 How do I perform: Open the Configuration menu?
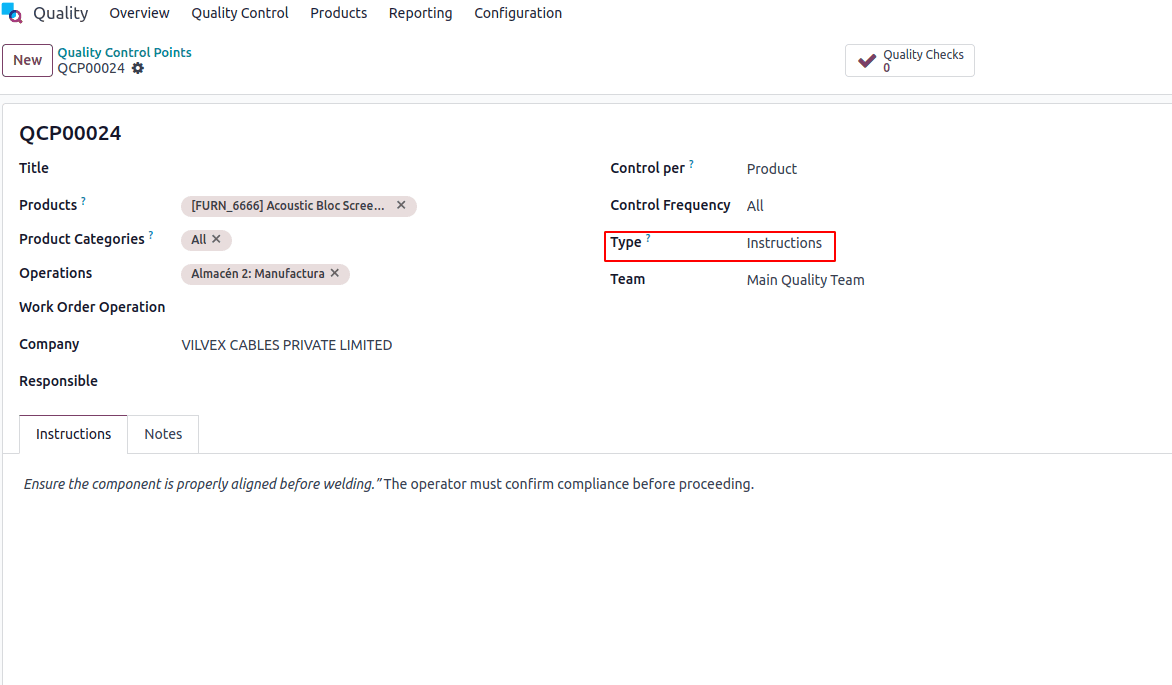[517, 13]
